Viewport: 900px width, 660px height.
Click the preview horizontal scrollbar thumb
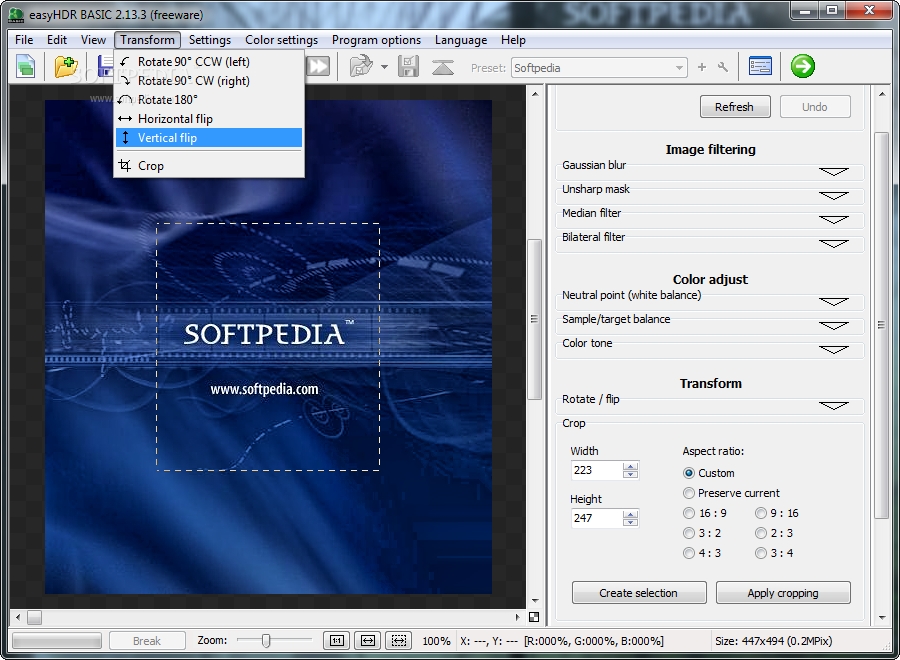point(34,617)
